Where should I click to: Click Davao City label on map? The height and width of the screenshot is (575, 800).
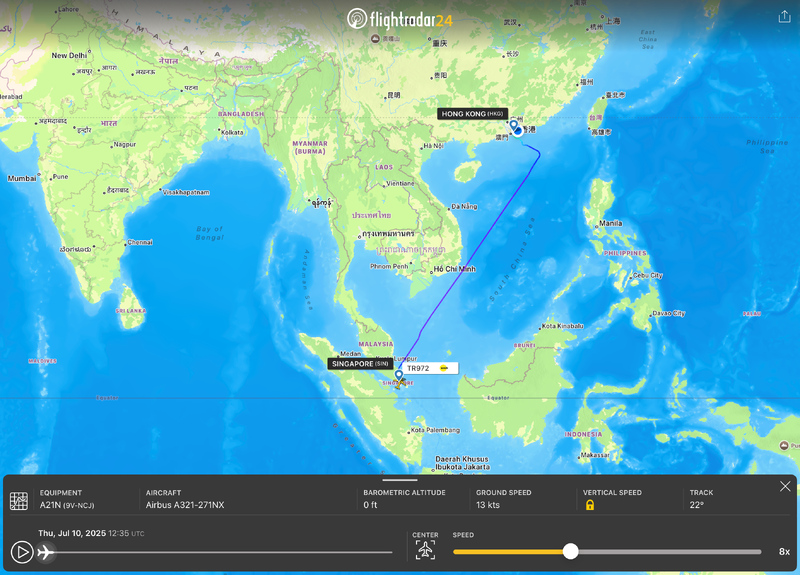click(669, 313)
